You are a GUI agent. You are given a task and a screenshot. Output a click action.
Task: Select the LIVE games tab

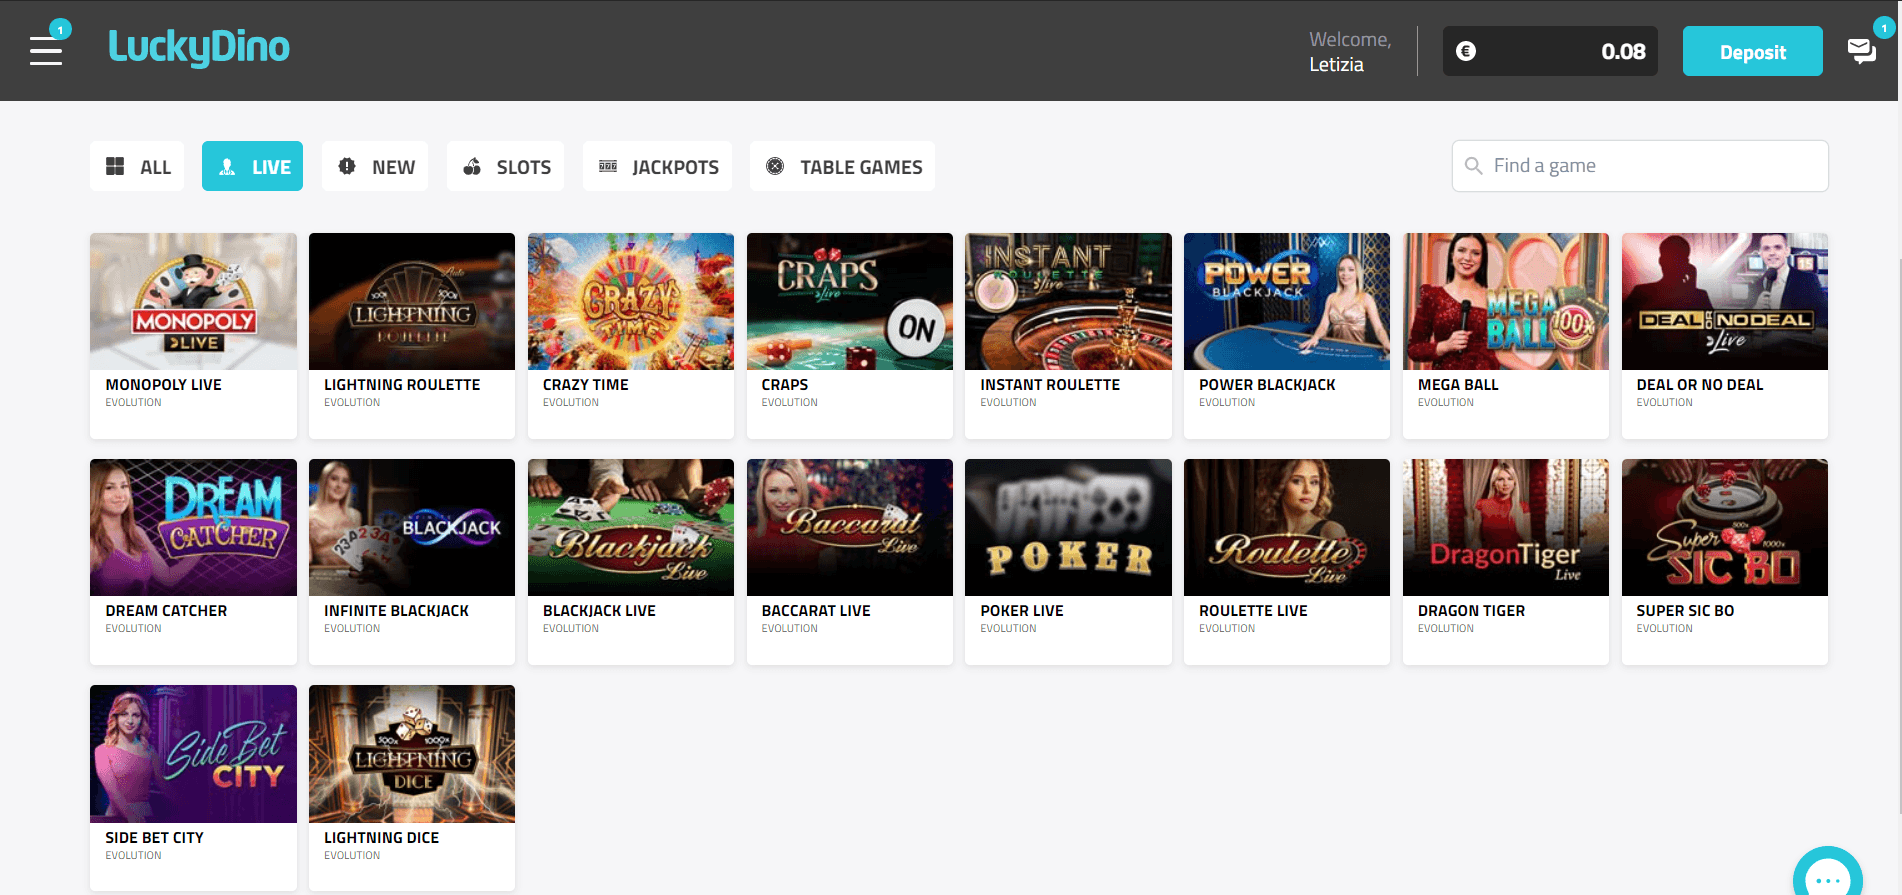point(252,166)
